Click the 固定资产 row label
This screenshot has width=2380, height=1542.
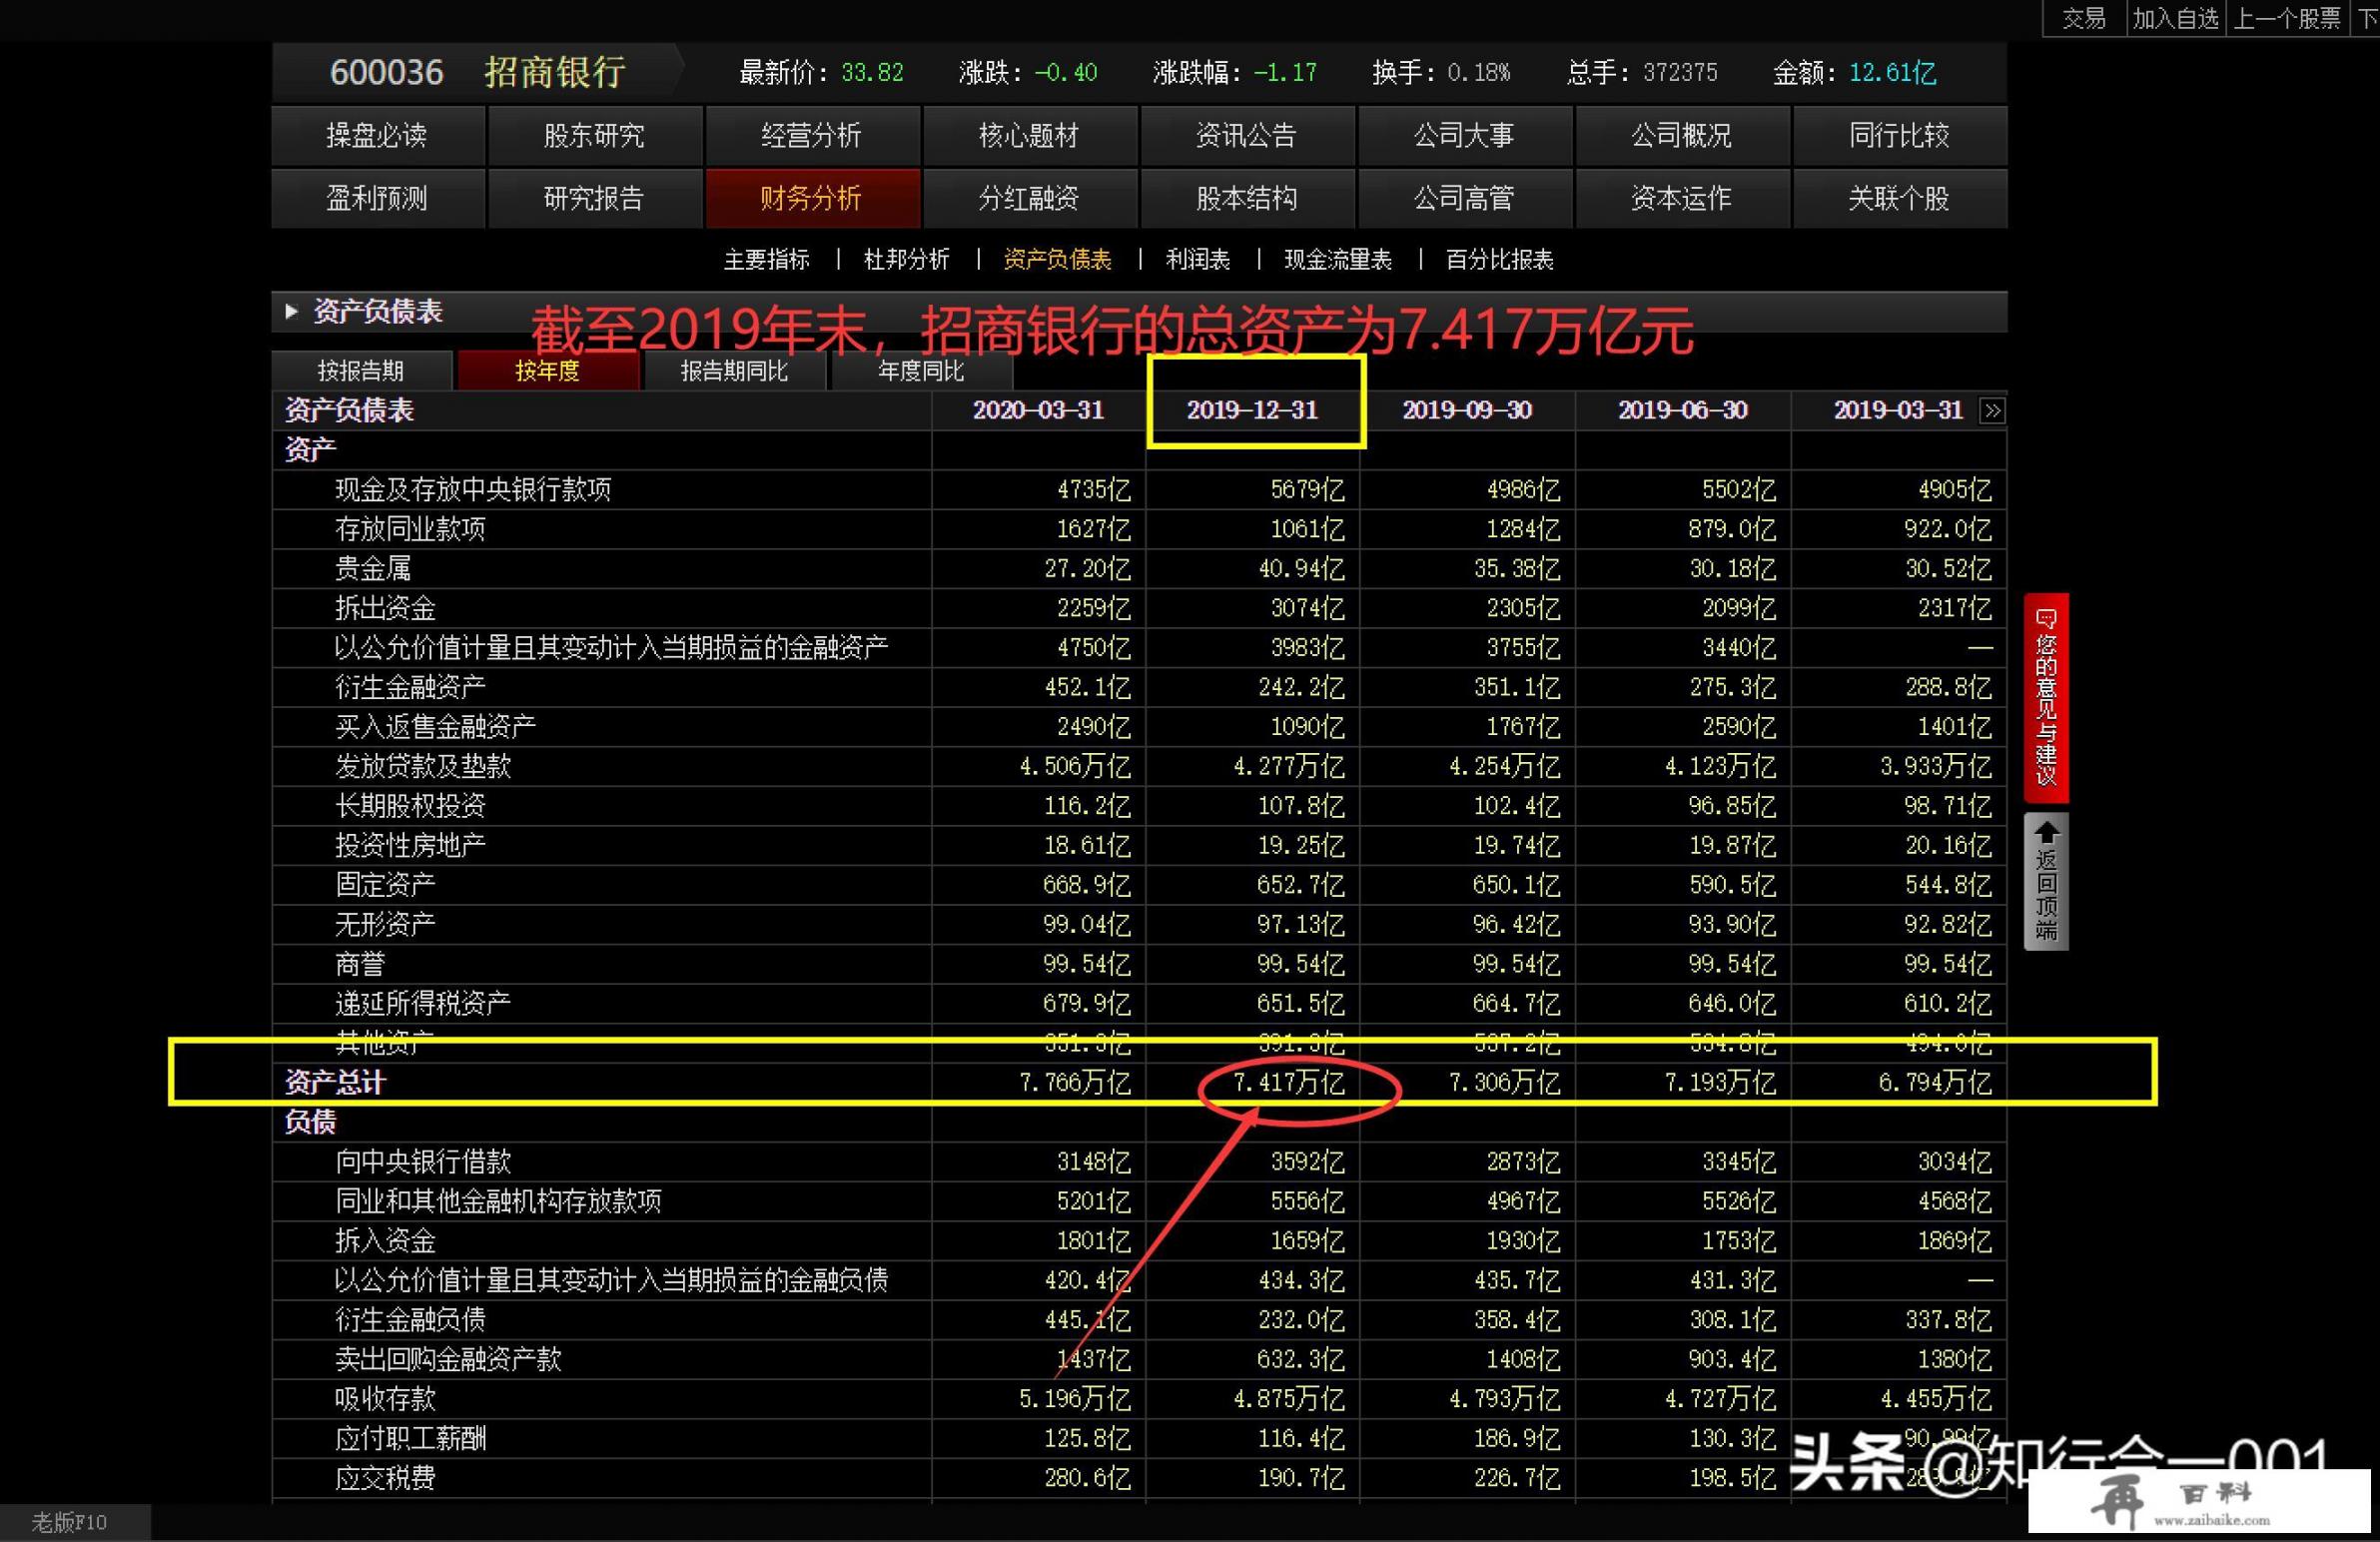coord(385,884)
